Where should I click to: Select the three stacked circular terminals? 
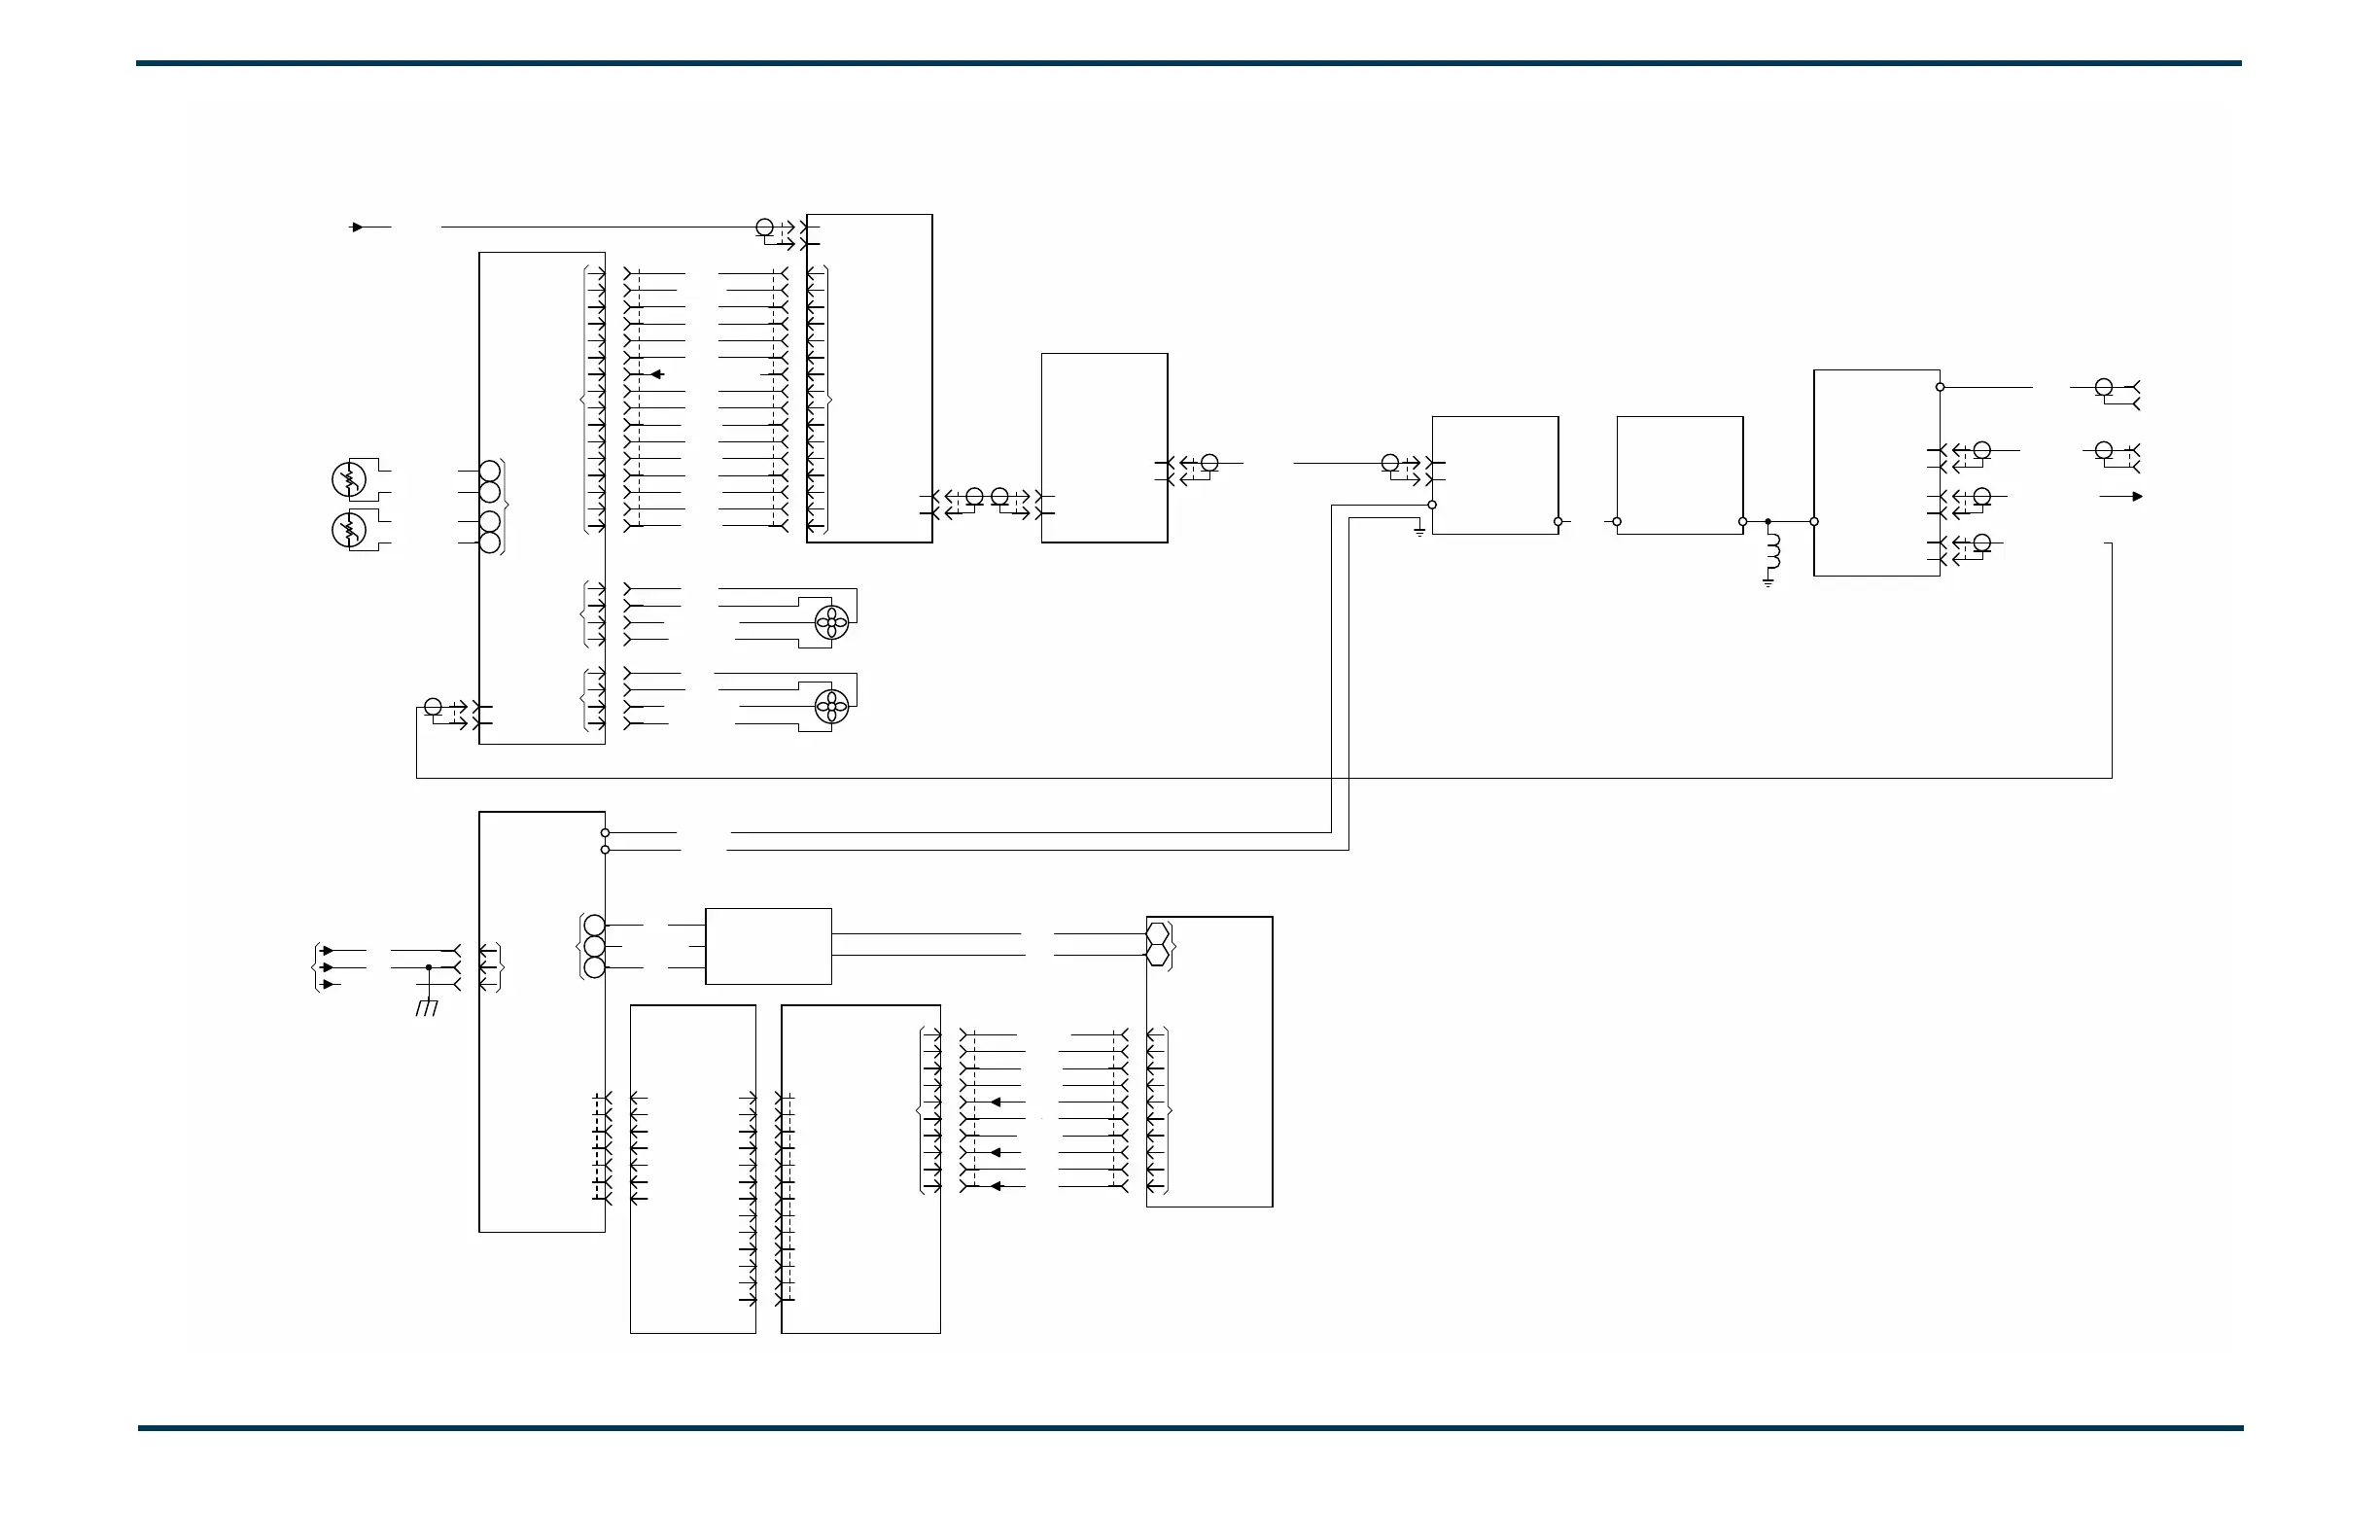pyautogui.click(x=594, y=946)
